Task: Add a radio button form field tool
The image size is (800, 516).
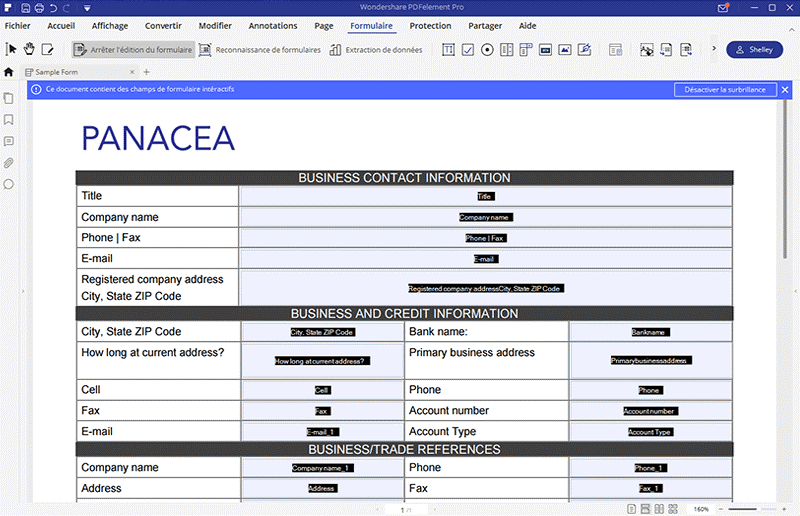Action: pos(487,50)
